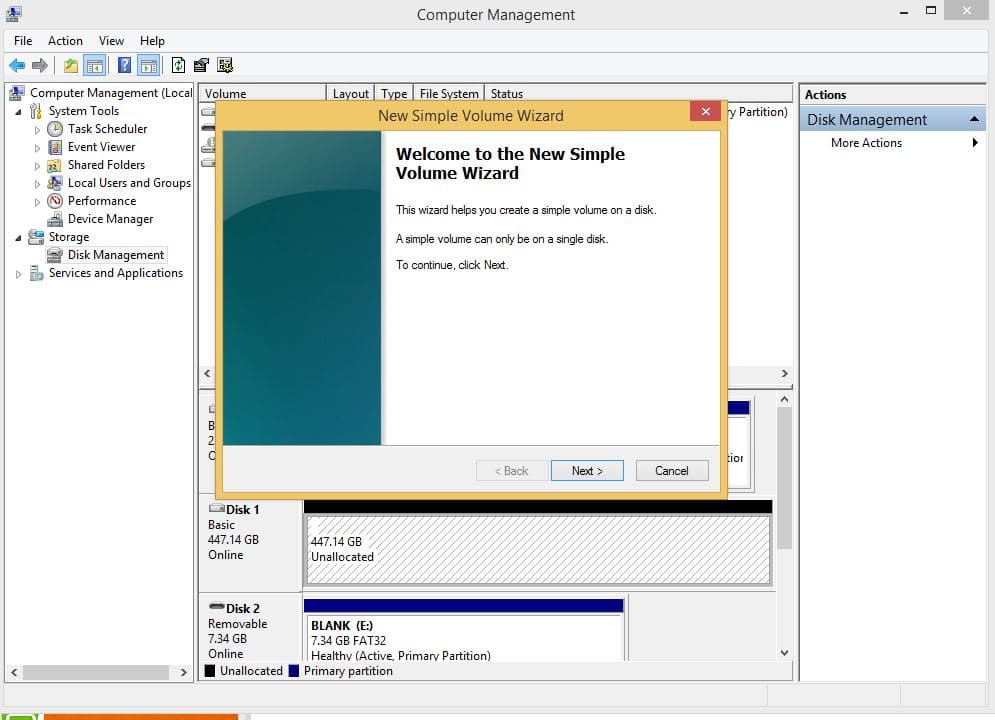
Task: Click the Shared Folders icon
Action: pyautogui.click(x=55, y=165)
